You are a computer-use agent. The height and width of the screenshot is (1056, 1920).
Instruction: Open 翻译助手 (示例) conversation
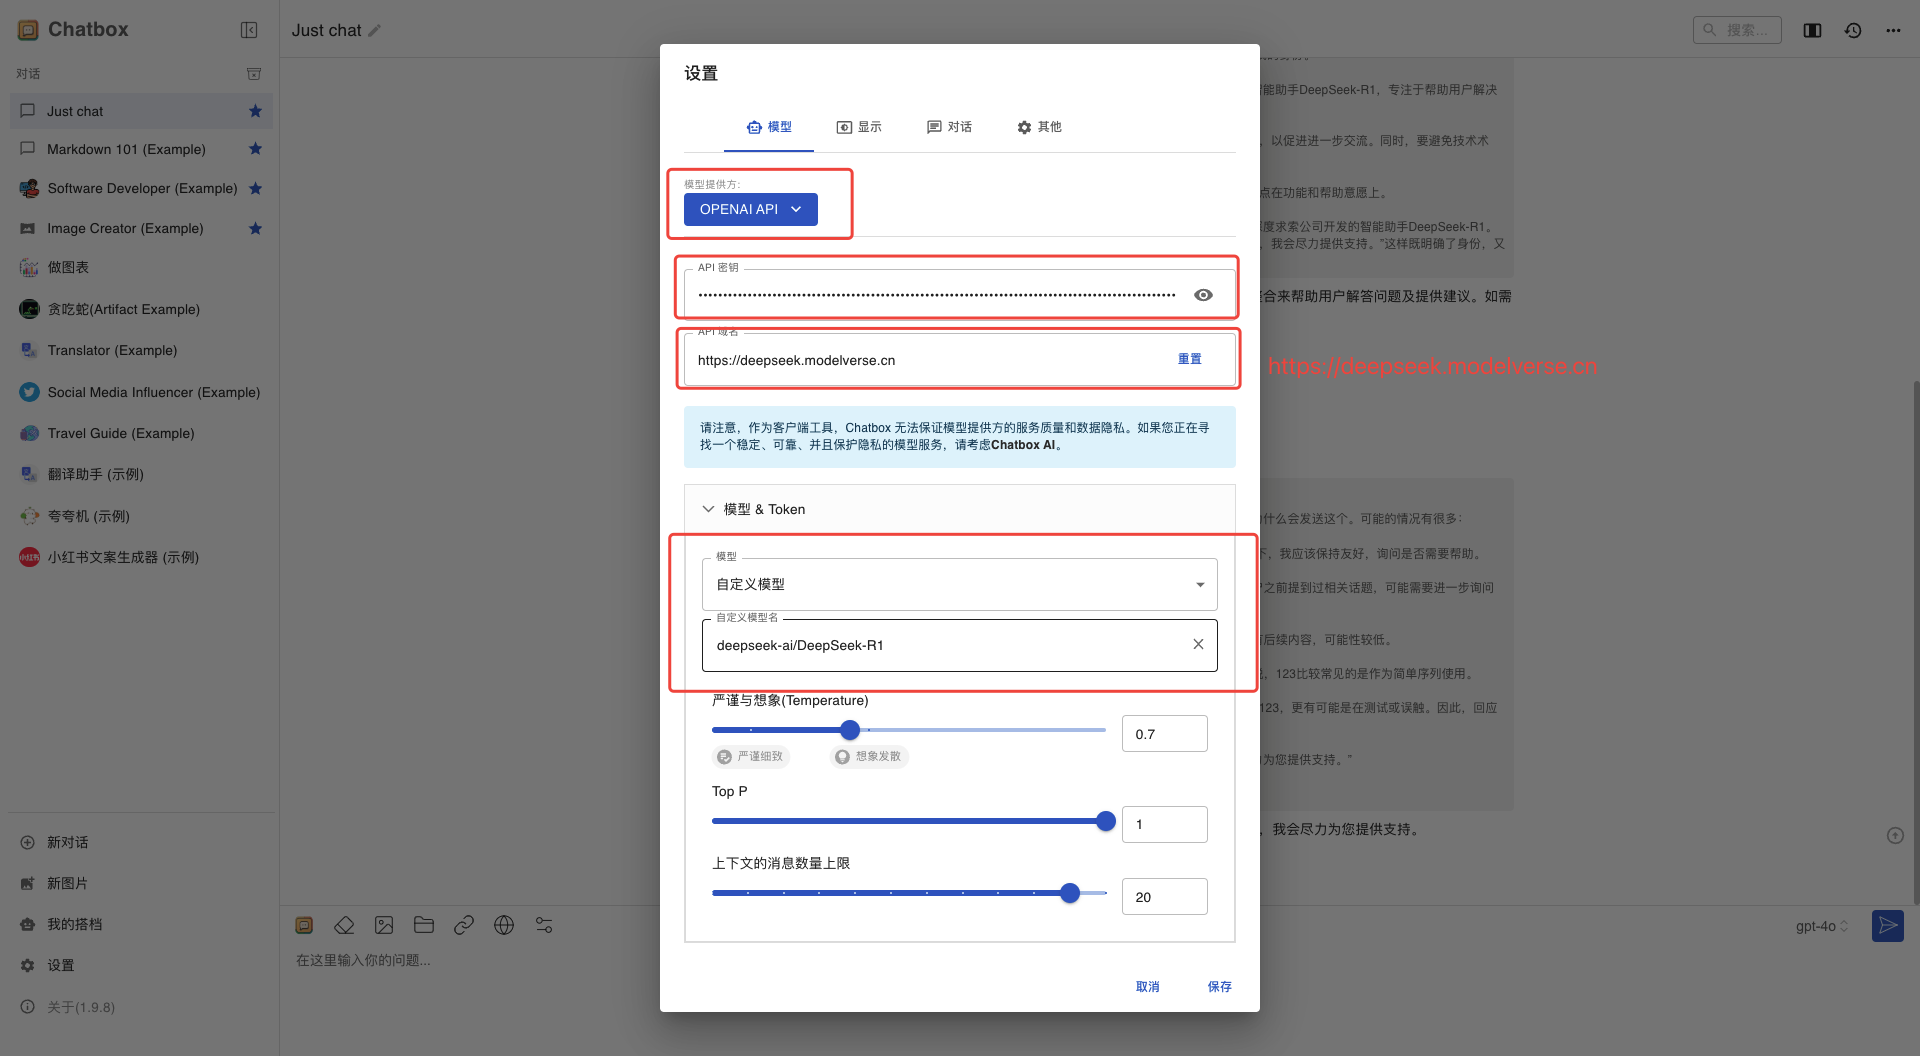pos(141,474)
